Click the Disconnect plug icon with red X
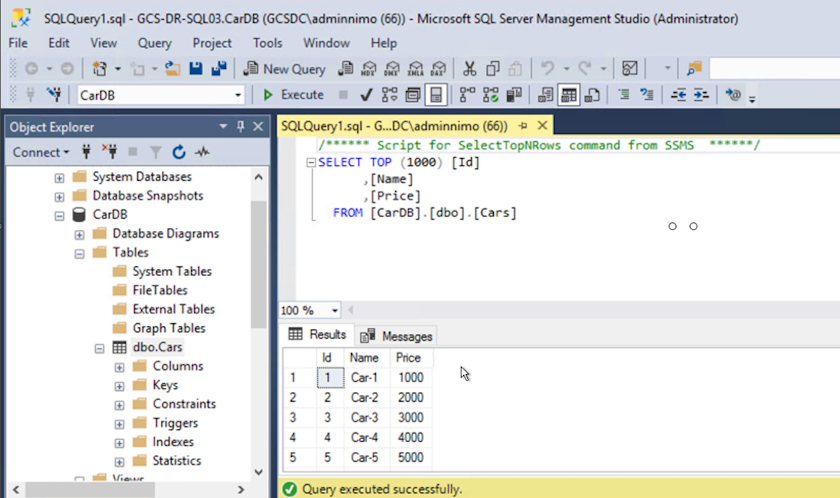 click(111, 152)
